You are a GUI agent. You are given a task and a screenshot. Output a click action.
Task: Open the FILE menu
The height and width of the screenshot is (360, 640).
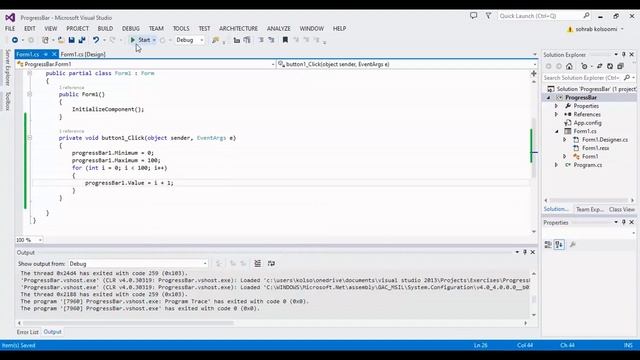coord(10,29)
